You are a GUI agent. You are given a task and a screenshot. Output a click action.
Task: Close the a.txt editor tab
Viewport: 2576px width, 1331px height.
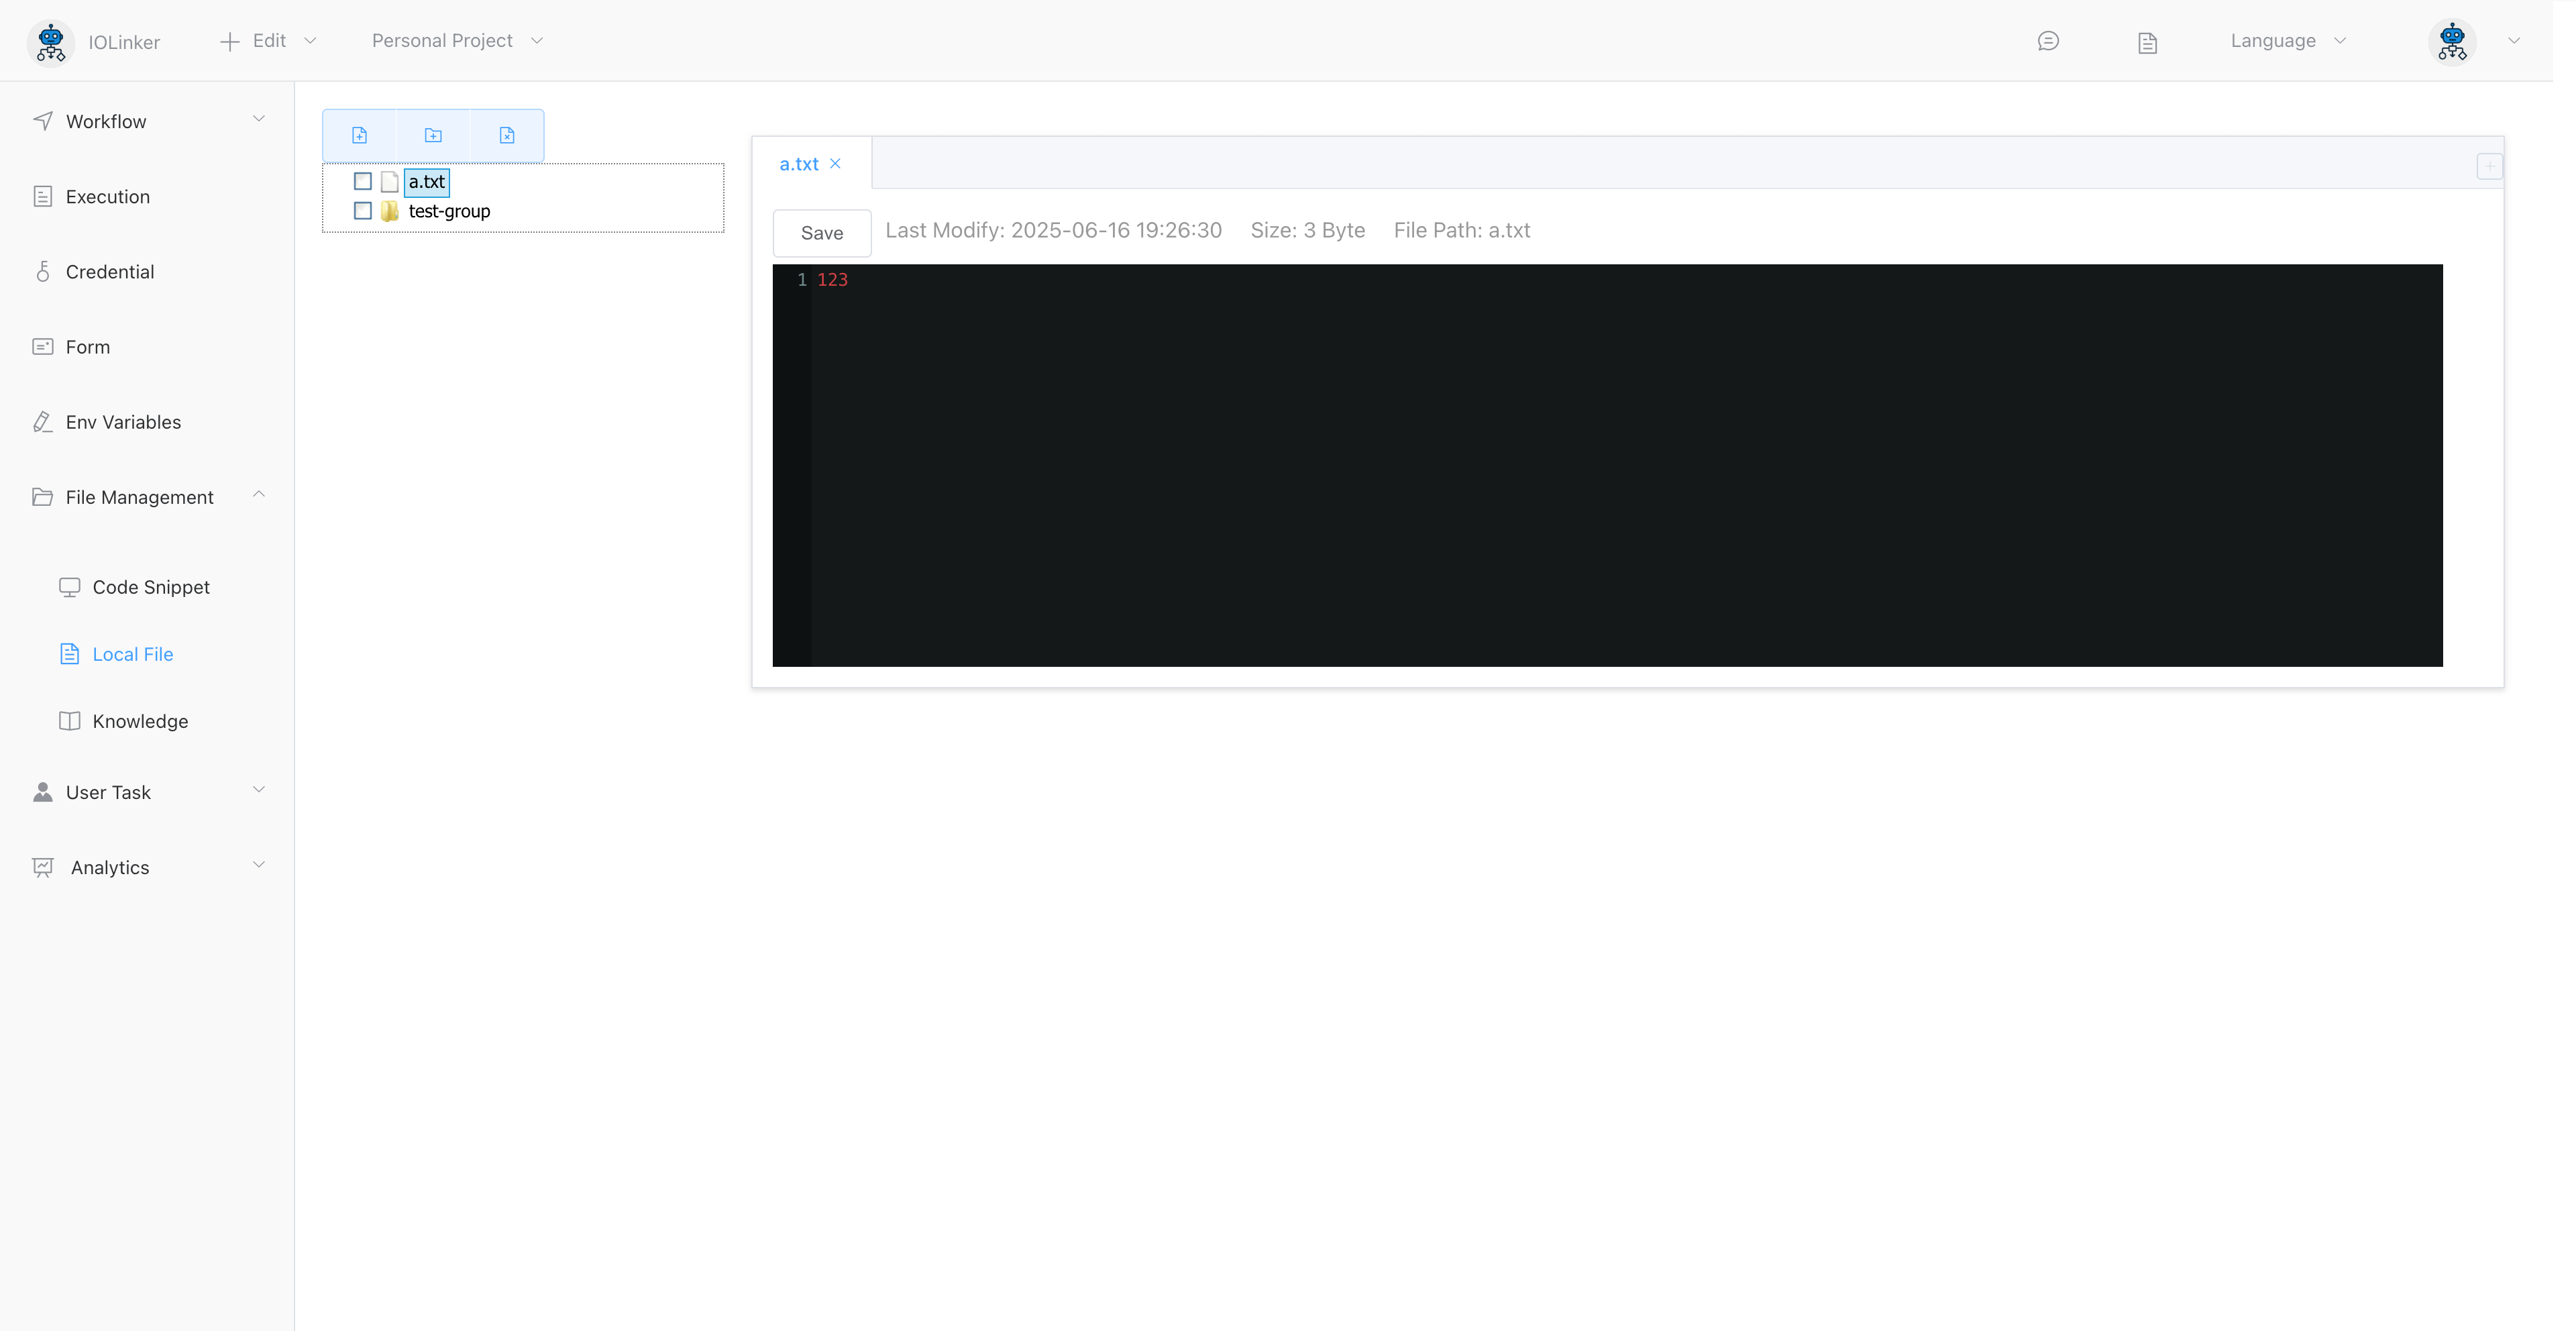(835, 164)
